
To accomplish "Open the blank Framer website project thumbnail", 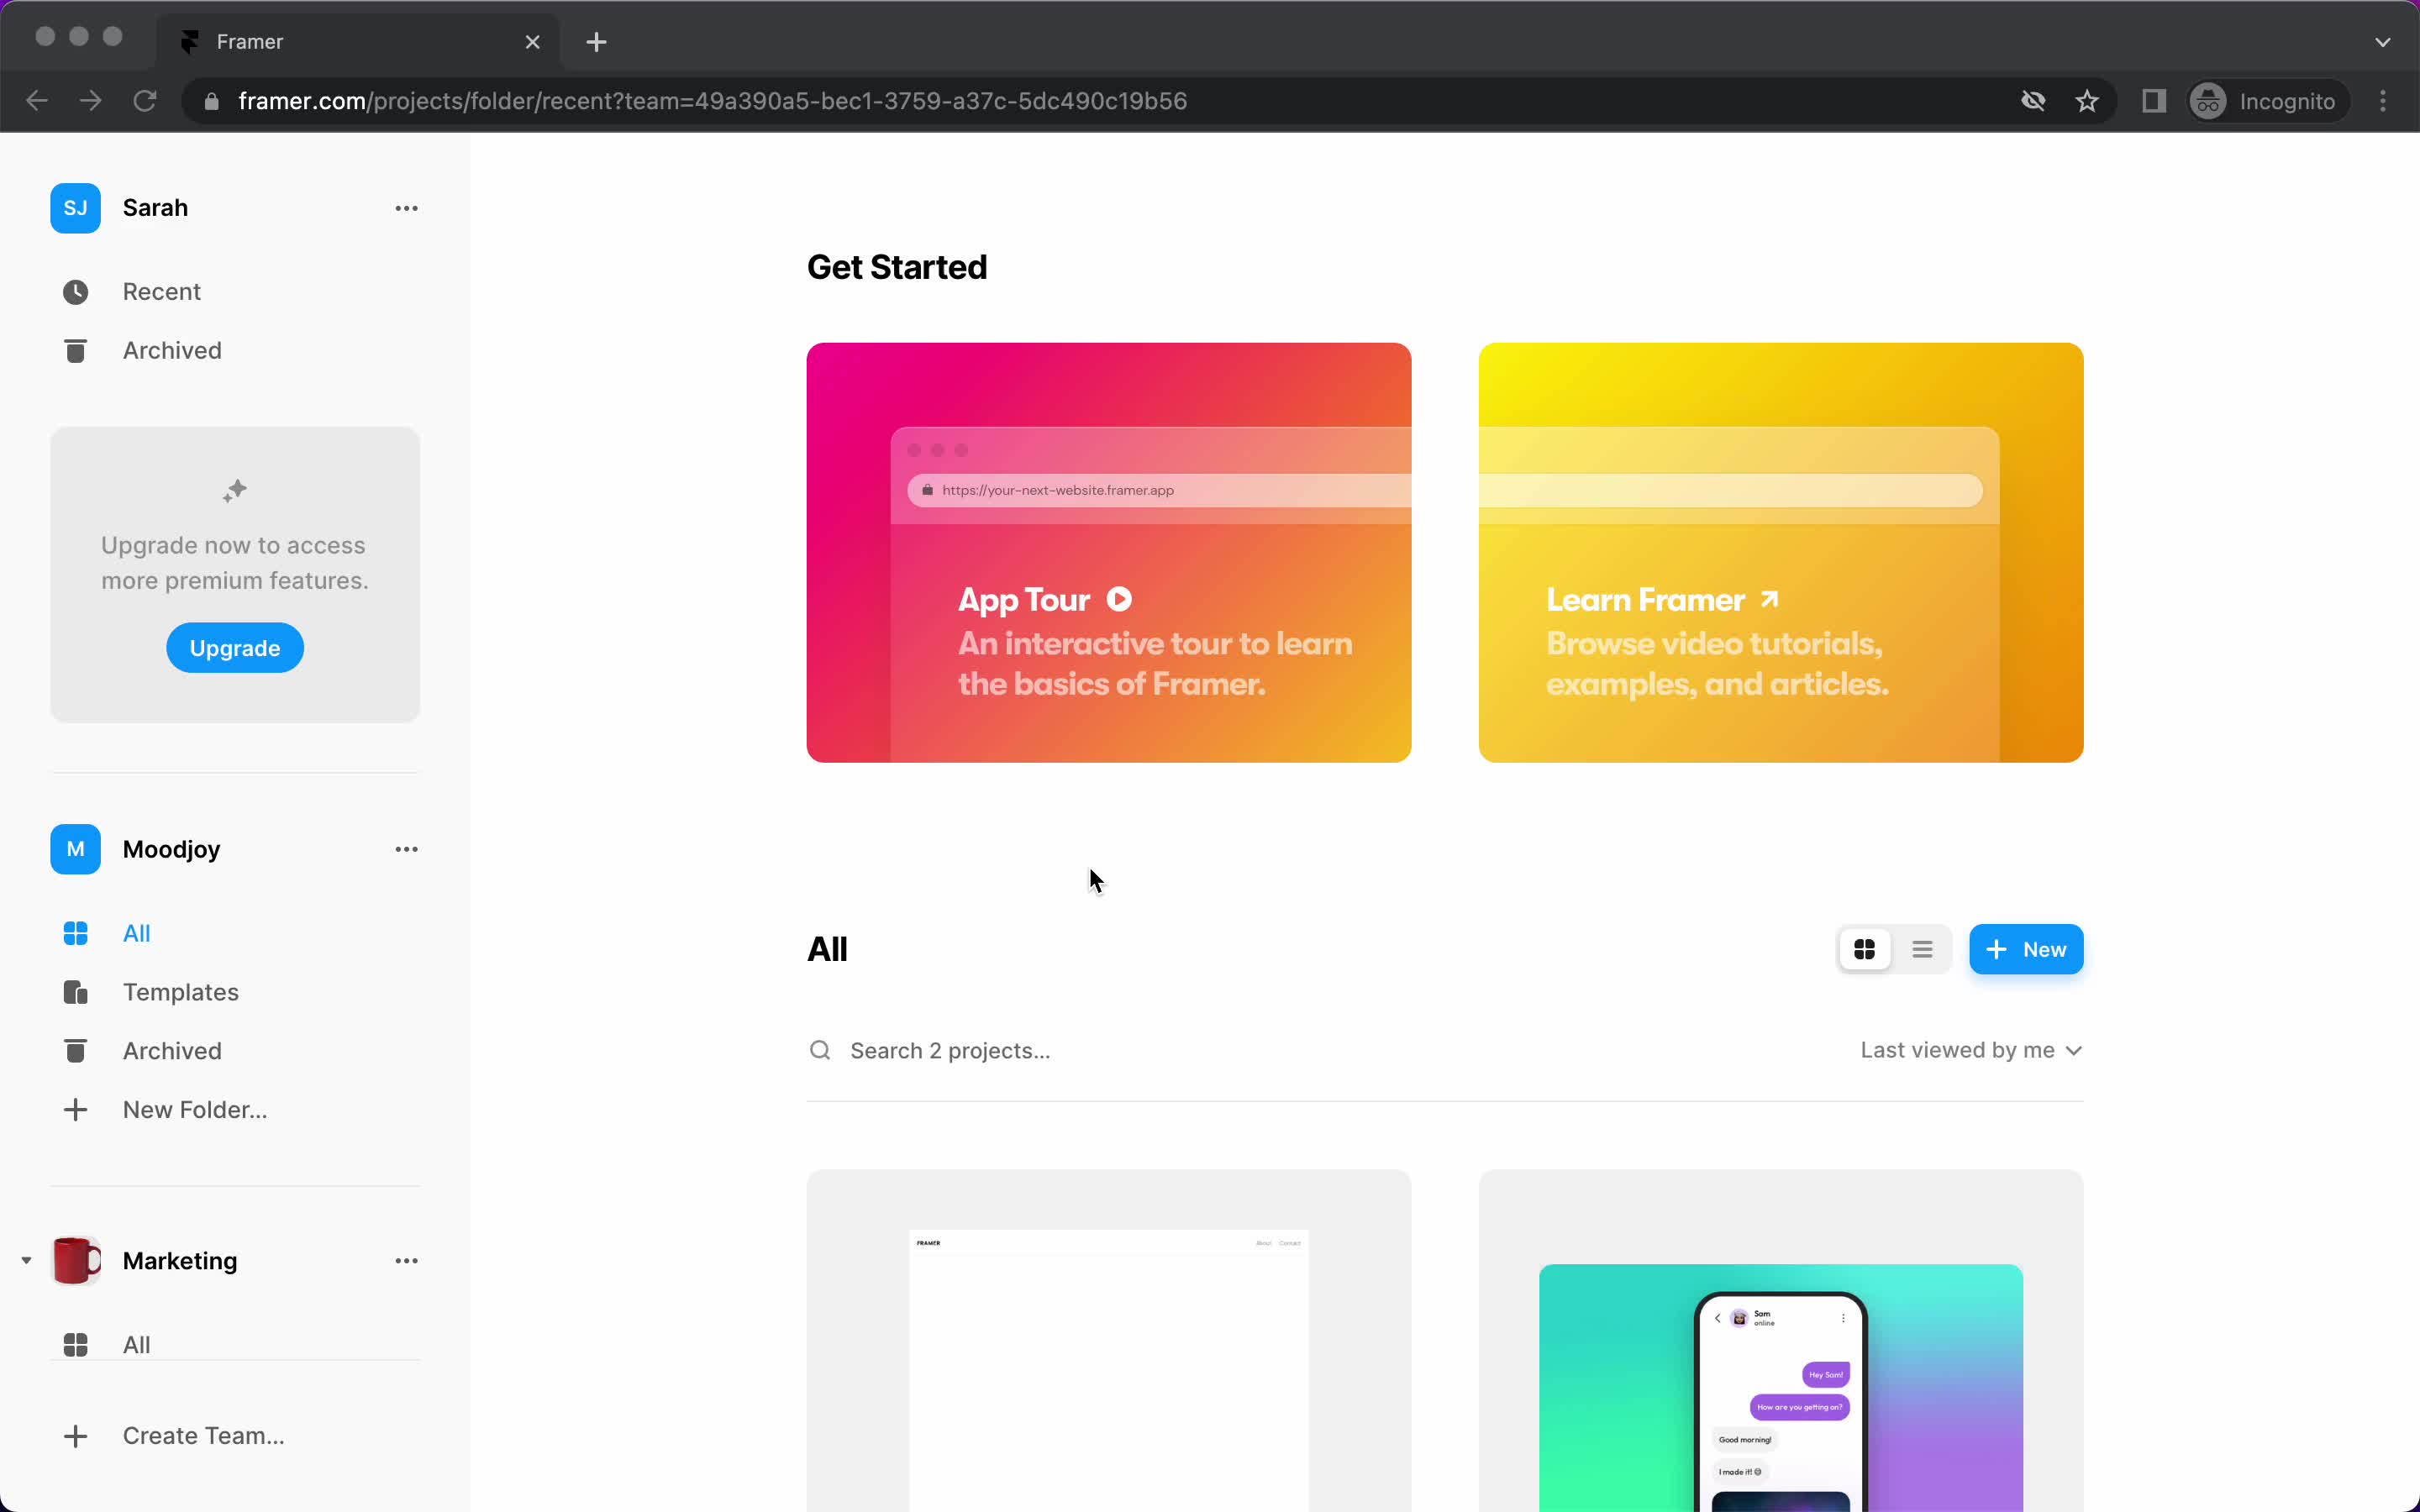I will pos(1109,1340).
